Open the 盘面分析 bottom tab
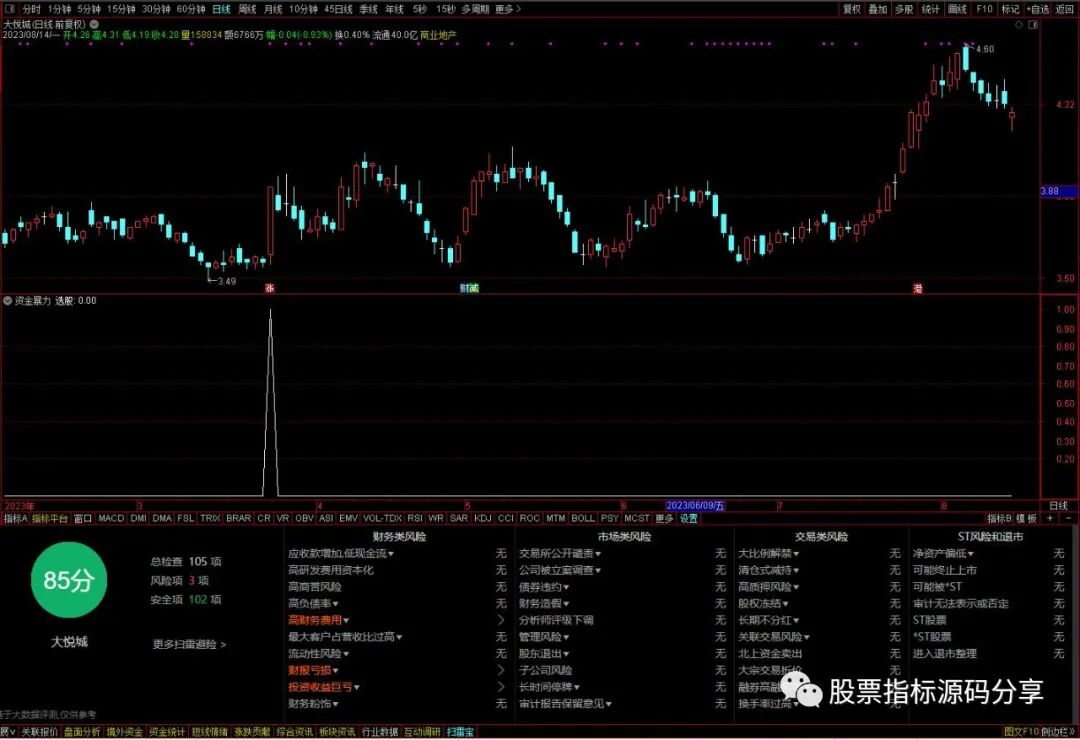The image size is (1080, 740). [83, 732]
